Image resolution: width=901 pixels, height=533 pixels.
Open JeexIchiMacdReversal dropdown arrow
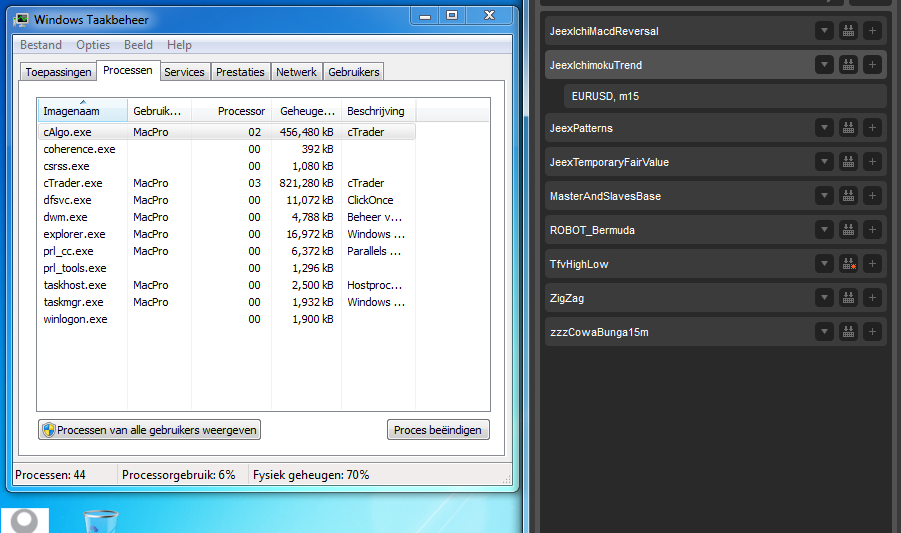pyautogui.click(x=825, y=31)
